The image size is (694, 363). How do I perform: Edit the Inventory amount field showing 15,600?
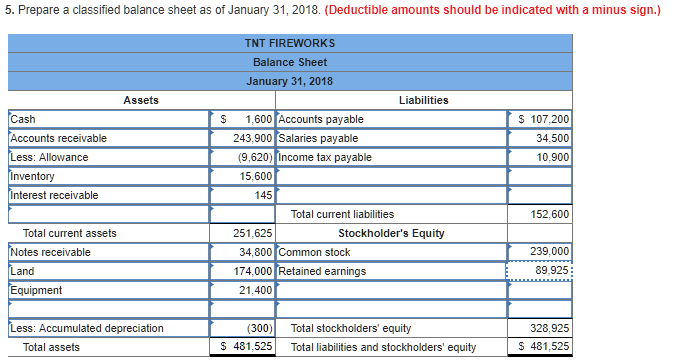point(242,176)
